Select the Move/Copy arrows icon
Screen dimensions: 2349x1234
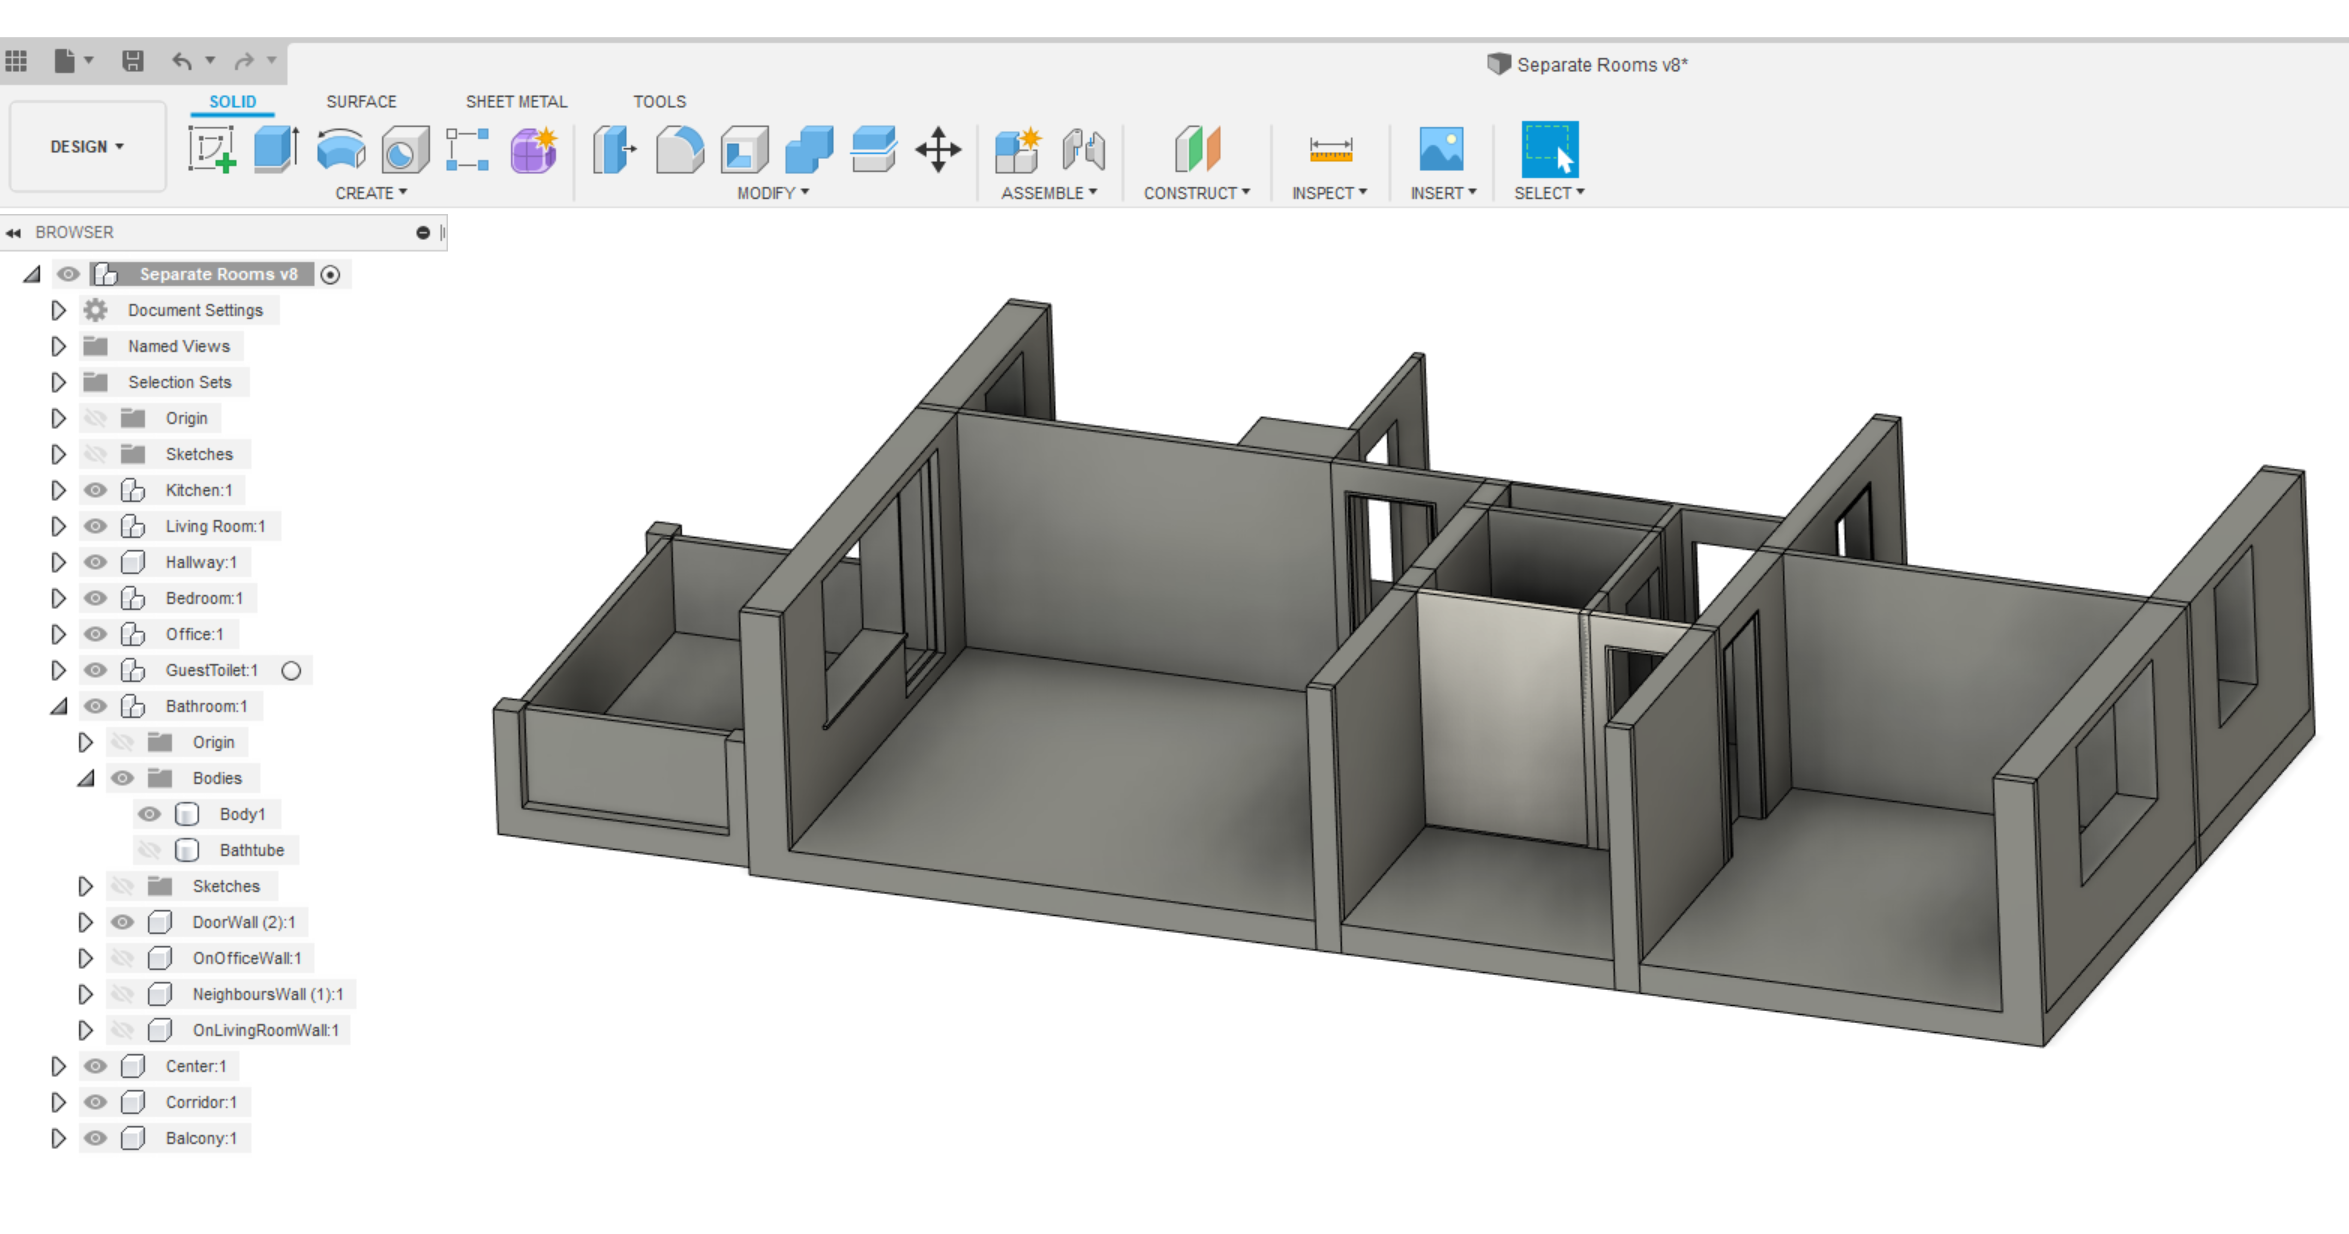pyautogui.click(x=937, y=150)
